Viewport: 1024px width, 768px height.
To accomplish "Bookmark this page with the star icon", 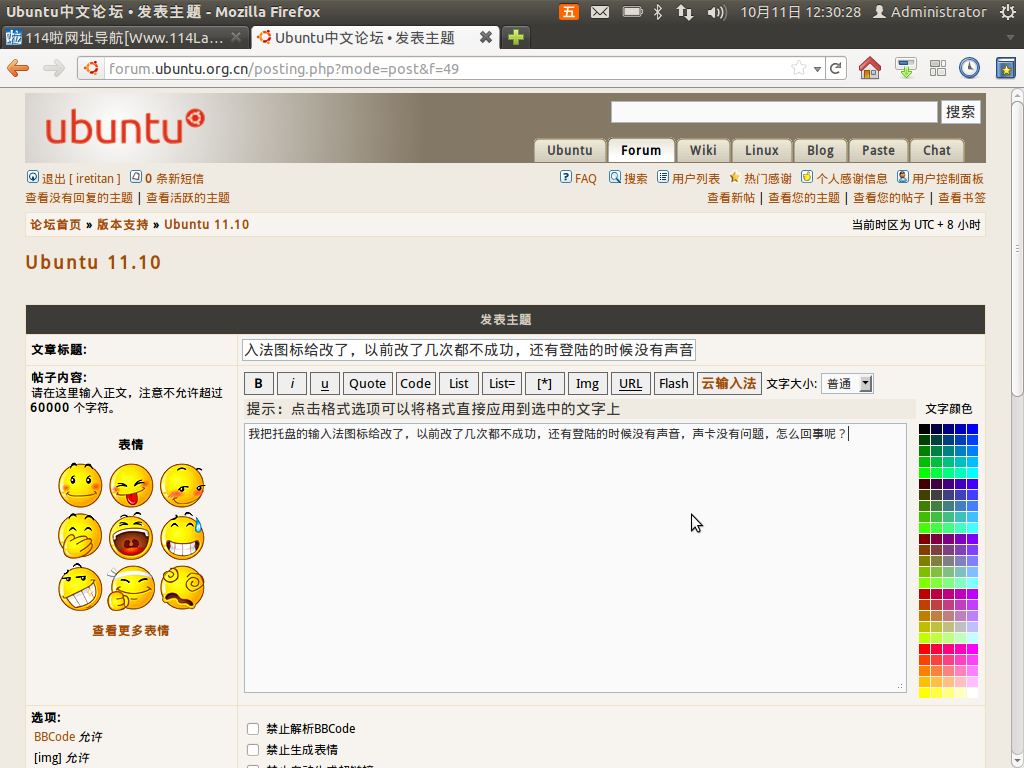I will point(798,68).
